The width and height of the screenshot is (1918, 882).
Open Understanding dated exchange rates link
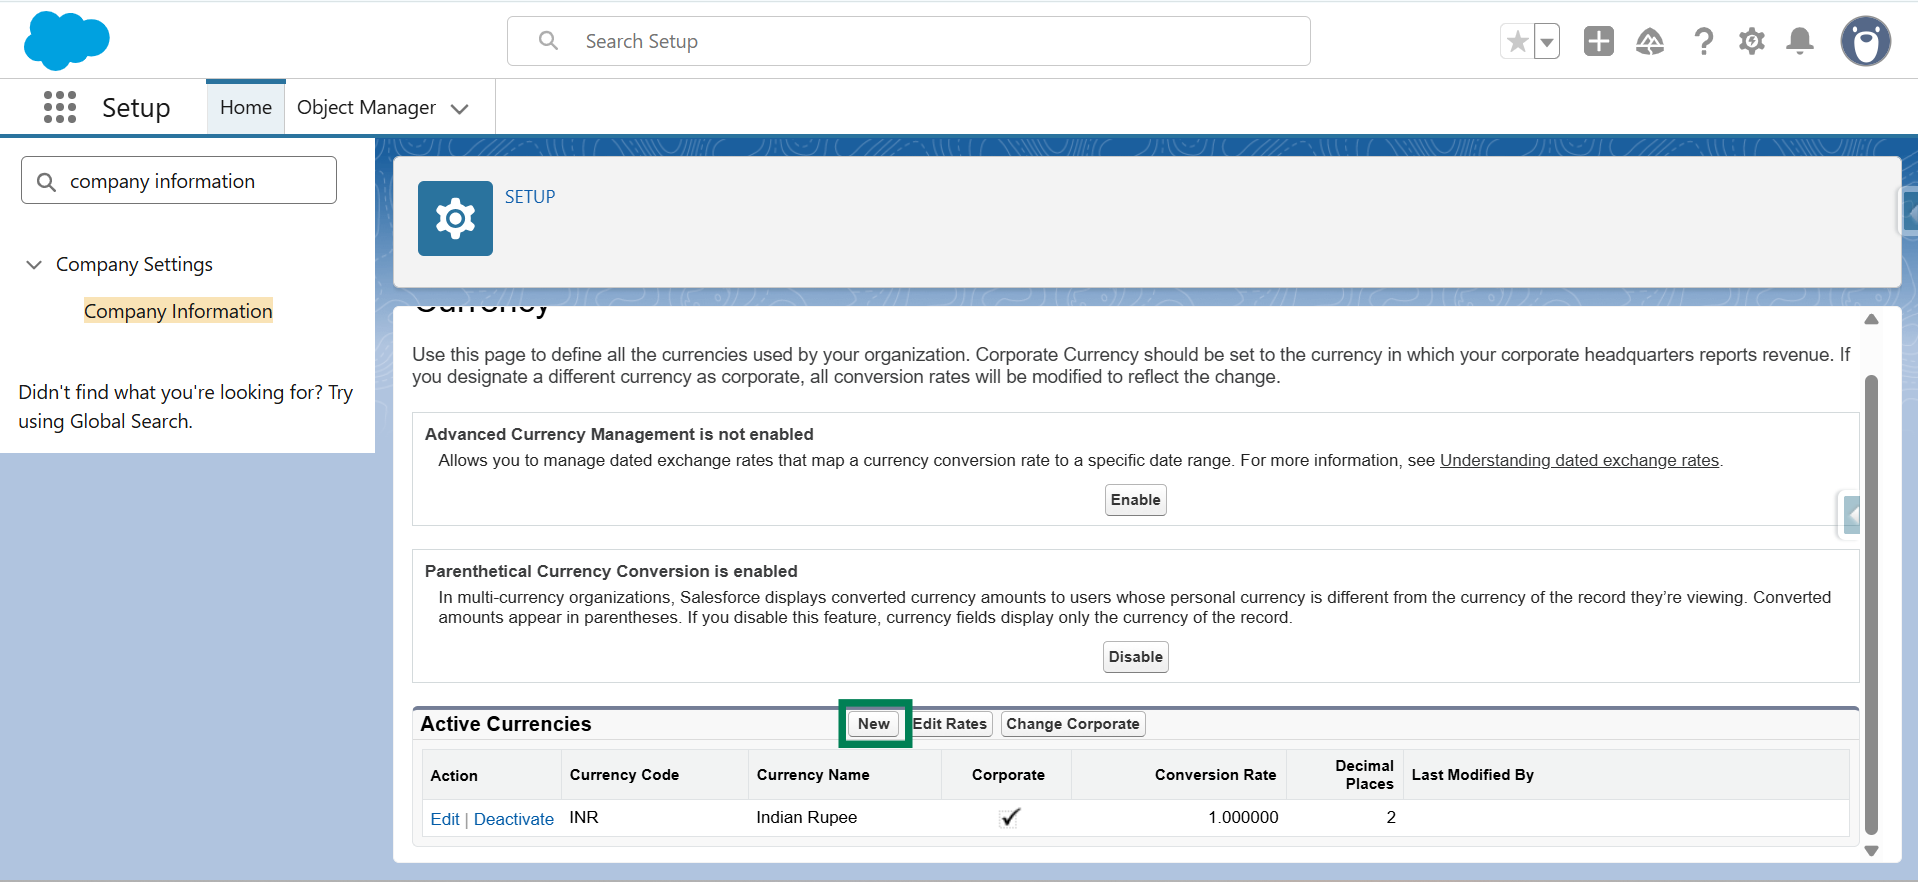[1579, 460]
